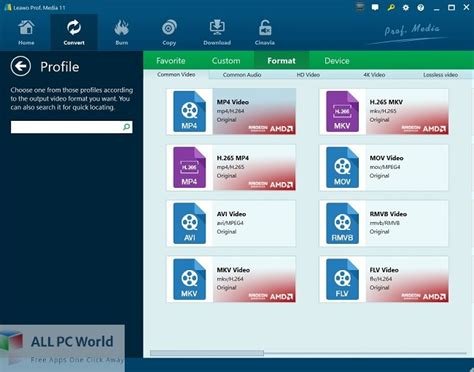Image resolution: width=474 pixels, height=372 pixels.
Task: Click the AVI file icon
Action: click(x=189, y=223)
